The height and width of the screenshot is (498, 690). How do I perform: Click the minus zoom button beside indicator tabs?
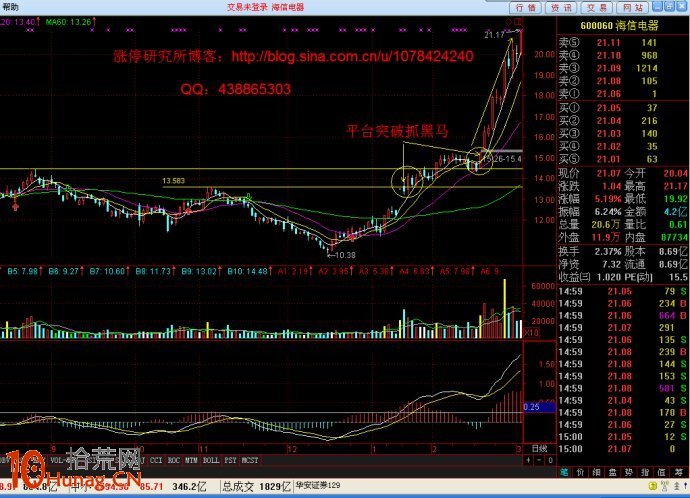point(540,460)
